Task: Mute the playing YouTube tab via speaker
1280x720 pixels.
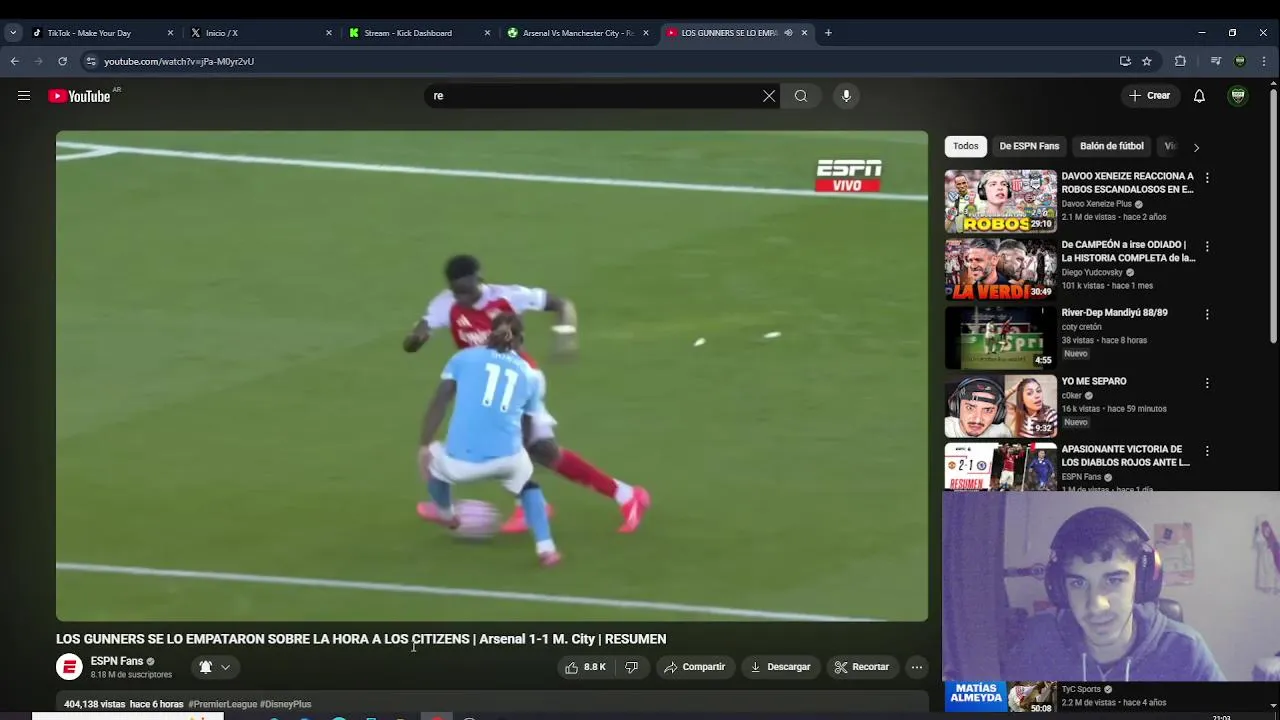Action: point(788,33)
